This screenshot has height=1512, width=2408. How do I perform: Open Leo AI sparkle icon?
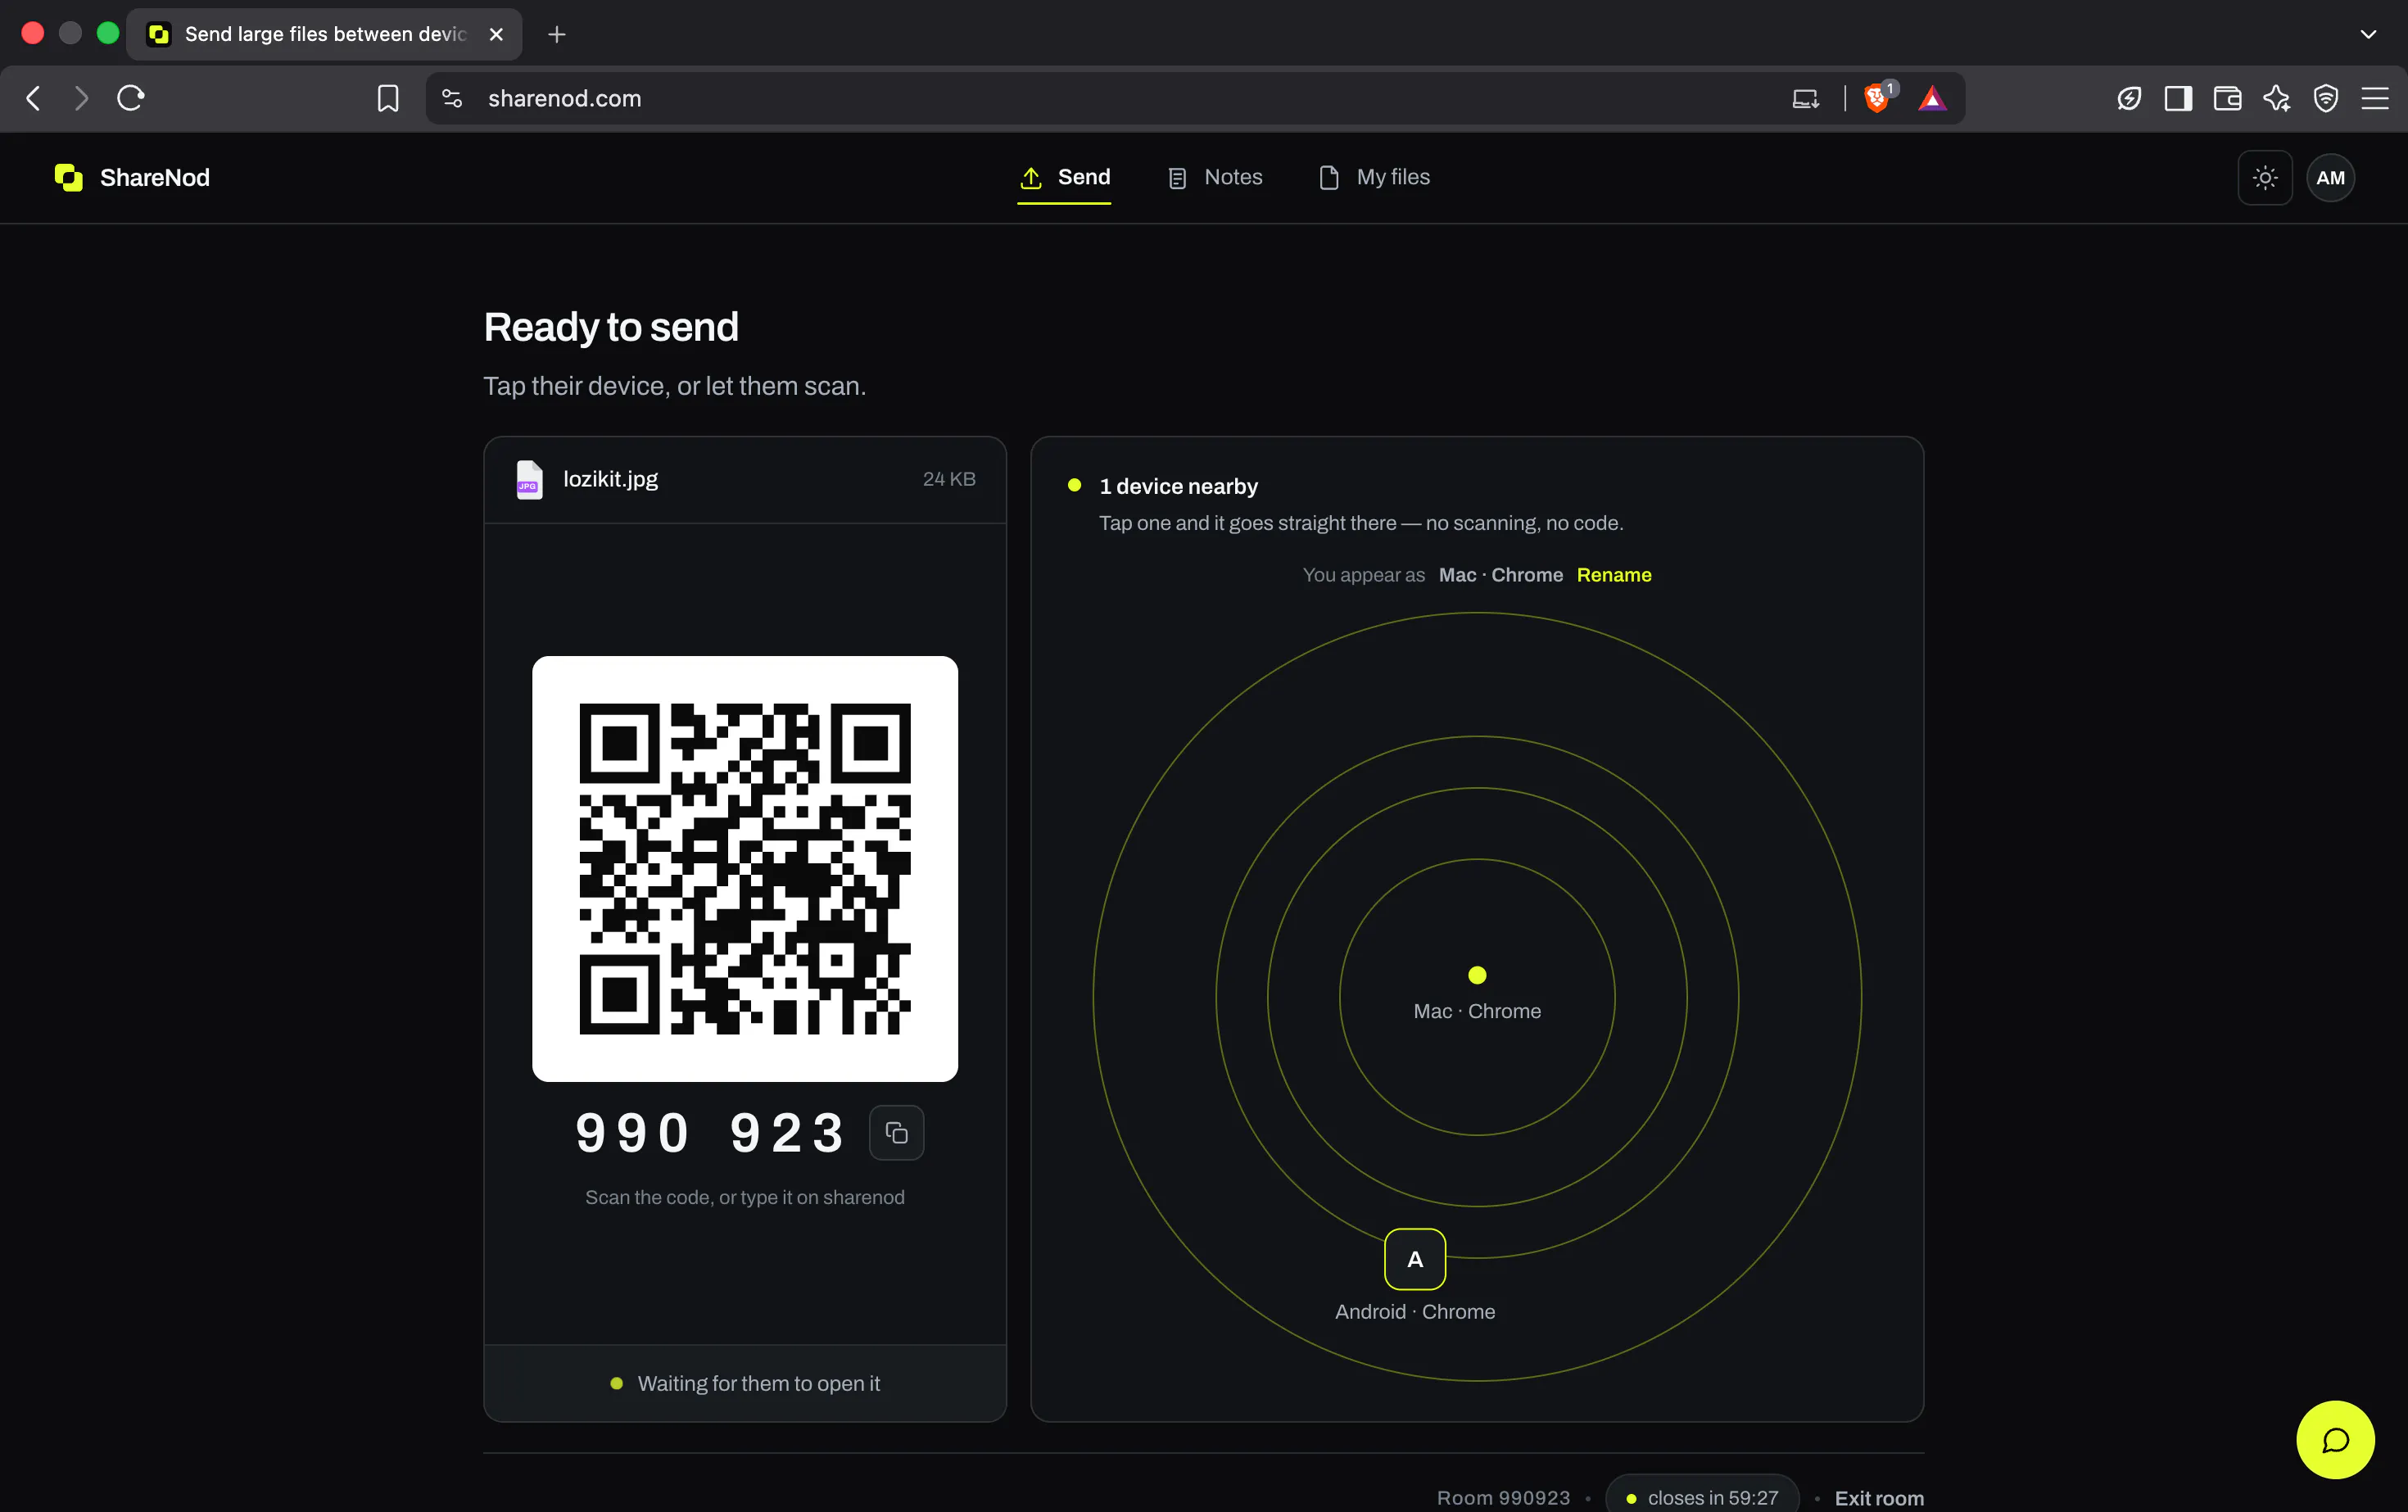2277,98
